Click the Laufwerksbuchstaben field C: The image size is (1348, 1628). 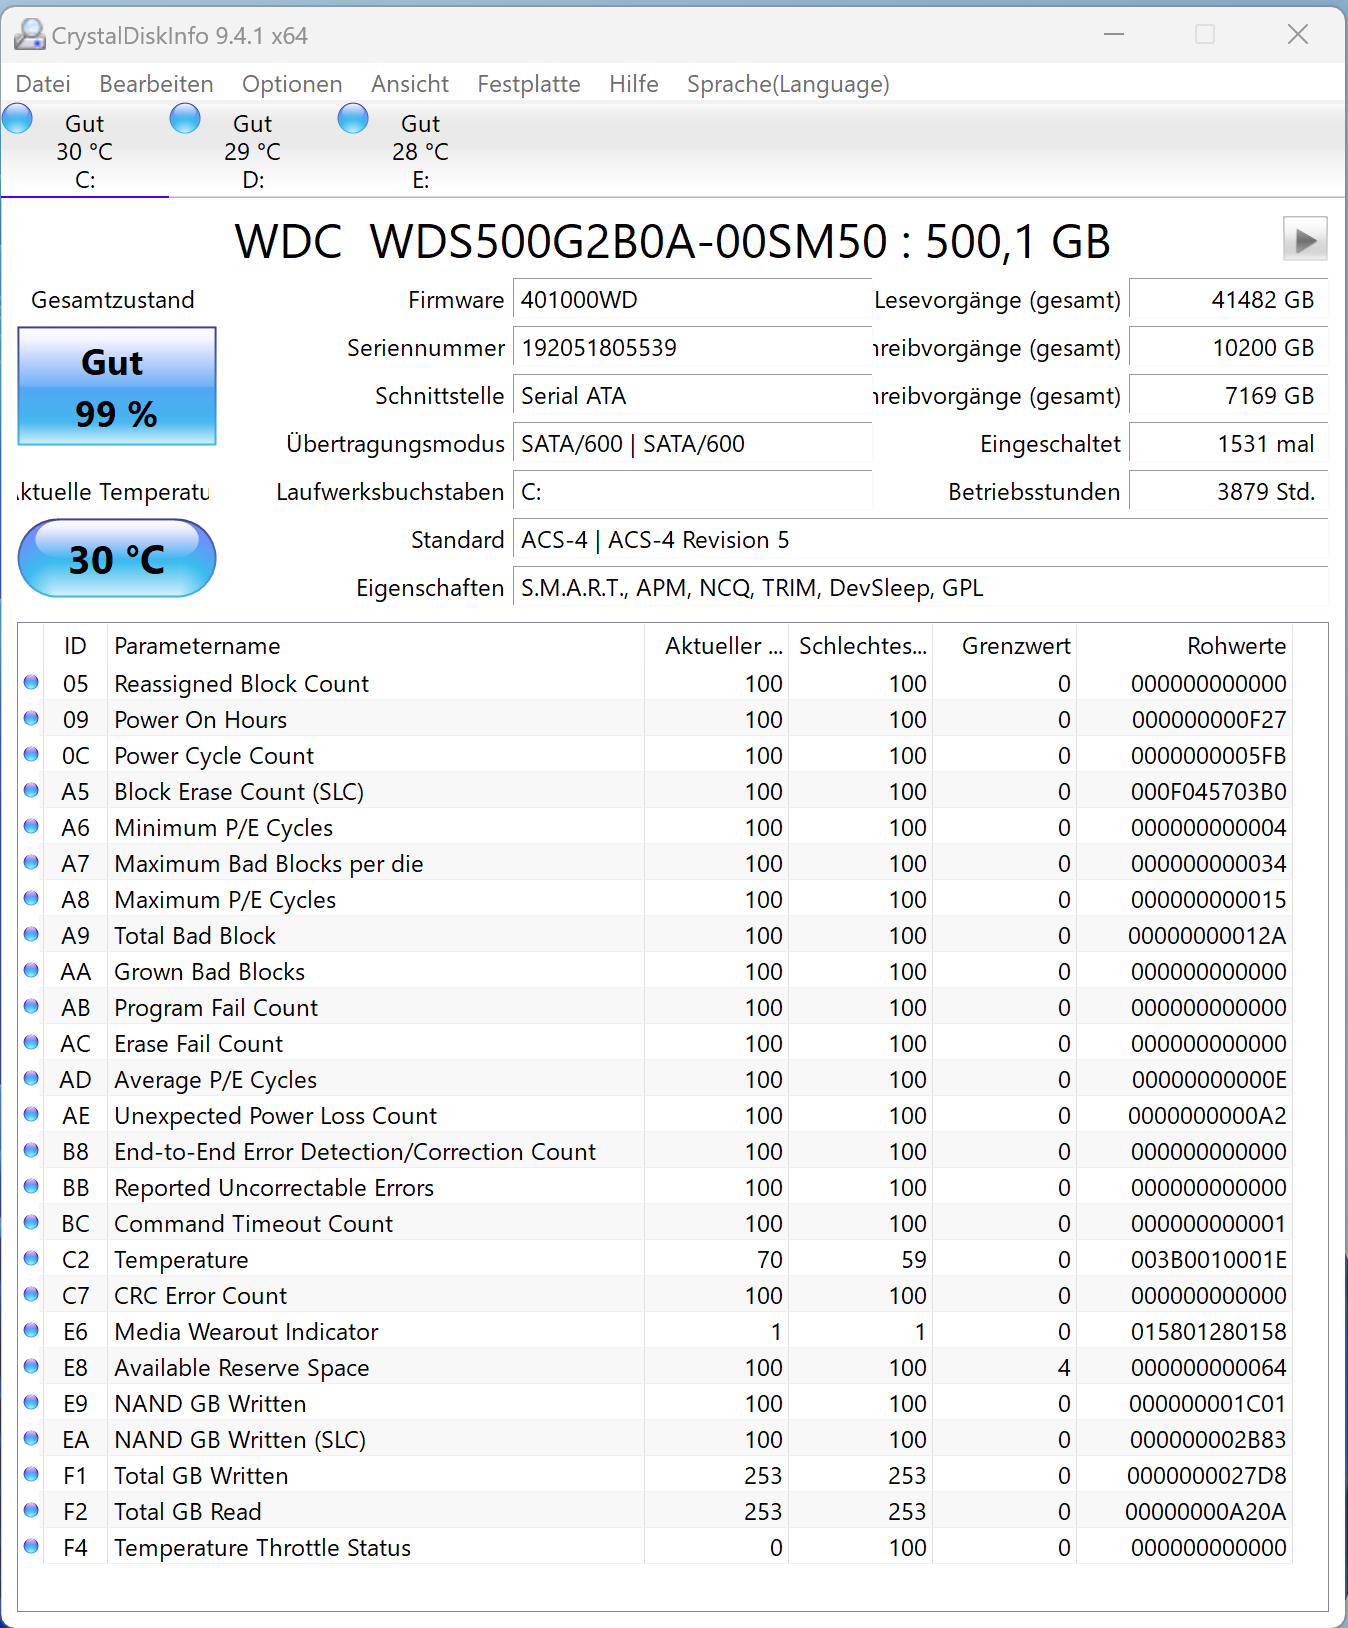[692, 492]
